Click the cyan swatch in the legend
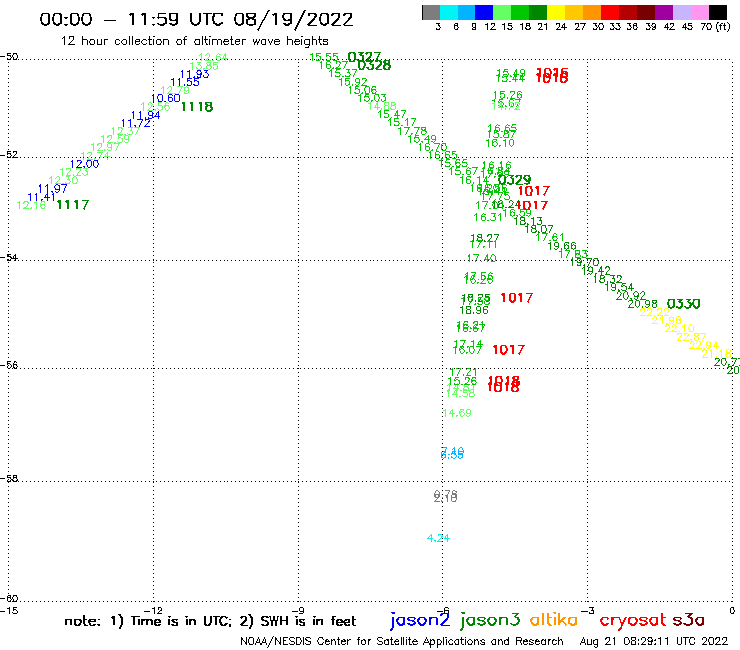Screen dimensions: 740x650 [x=449, y=12]
